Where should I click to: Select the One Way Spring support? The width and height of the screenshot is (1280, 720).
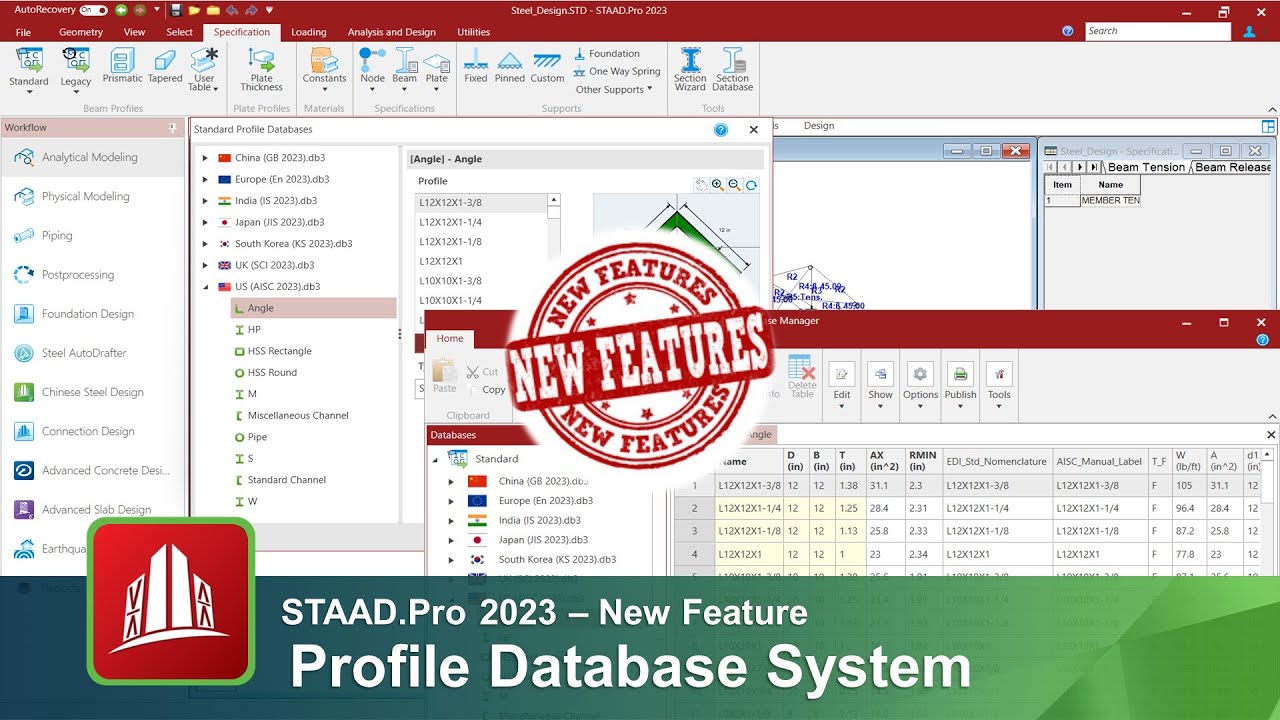click(x=616, y=71)
